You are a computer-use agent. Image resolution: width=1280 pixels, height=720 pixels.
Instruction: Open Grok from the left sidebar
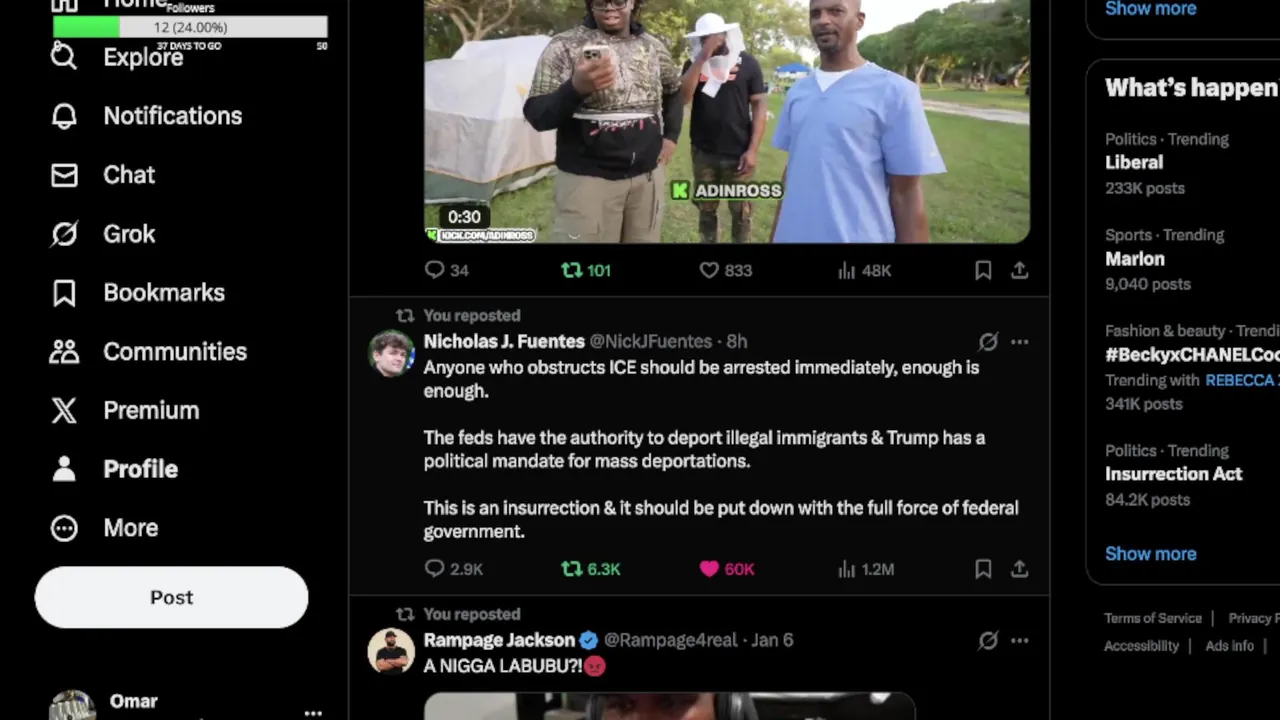(x=103, y=234)
